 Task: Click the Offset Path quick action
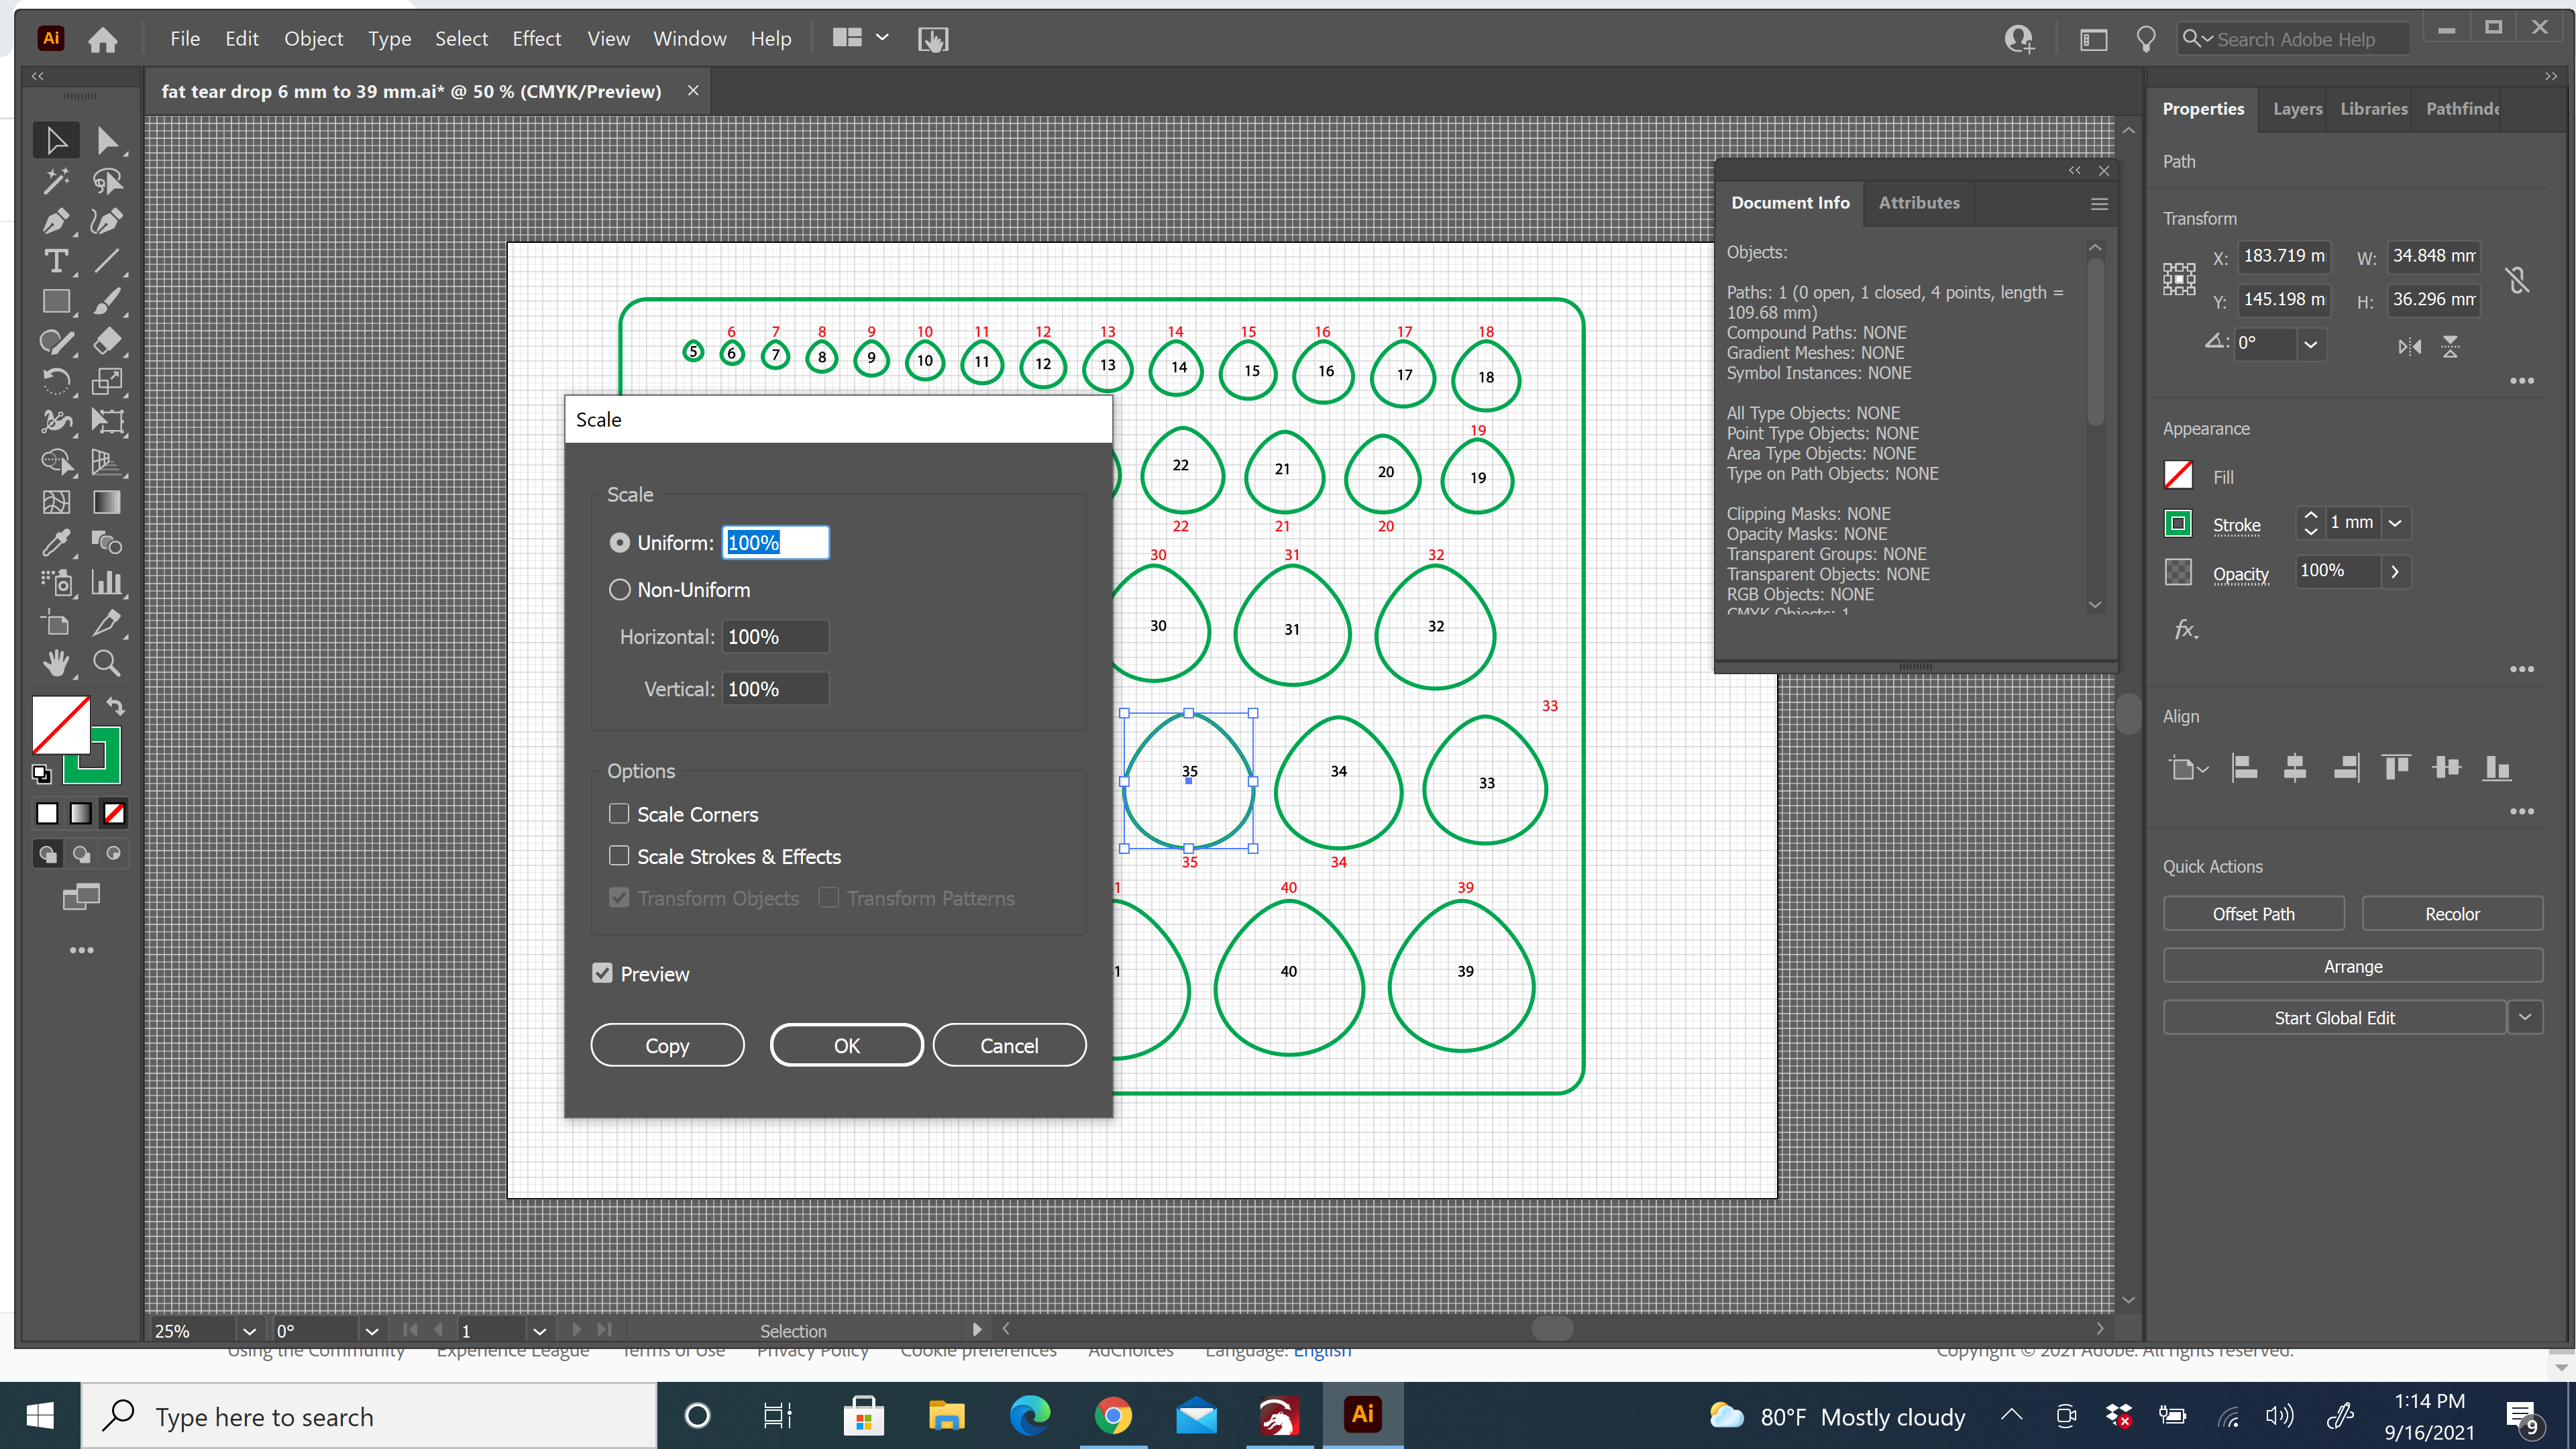(2254, 913)
